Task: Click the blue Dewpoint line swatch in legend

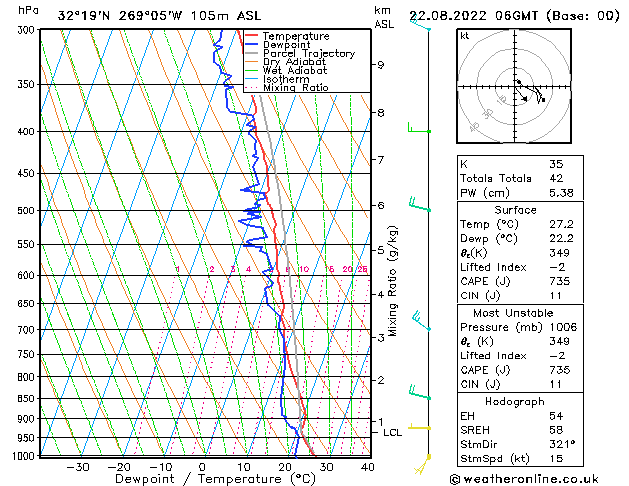Action: 251,45
